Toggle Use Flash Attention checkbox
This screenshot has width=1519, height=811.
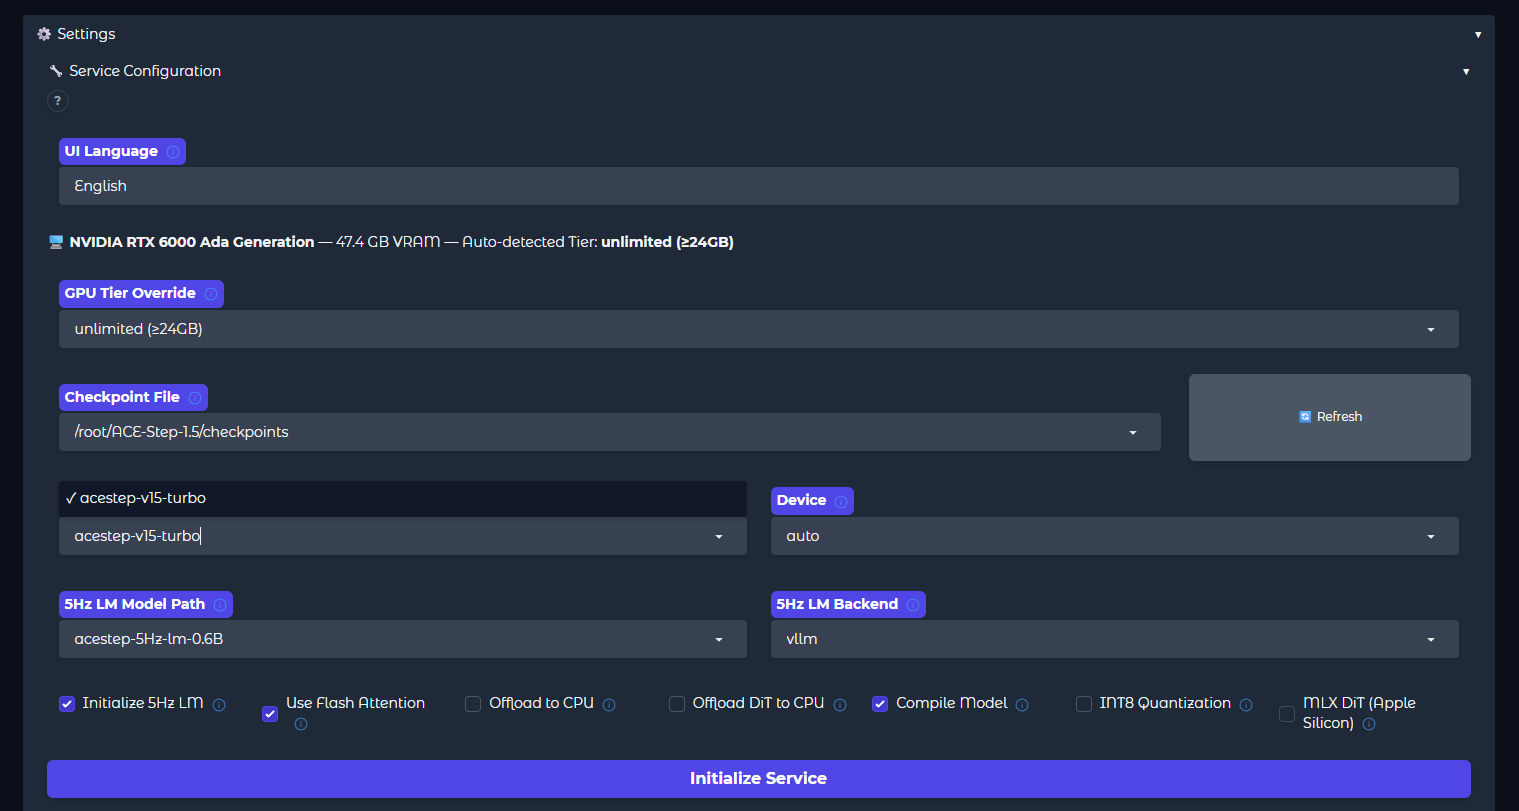click(270, 714)
